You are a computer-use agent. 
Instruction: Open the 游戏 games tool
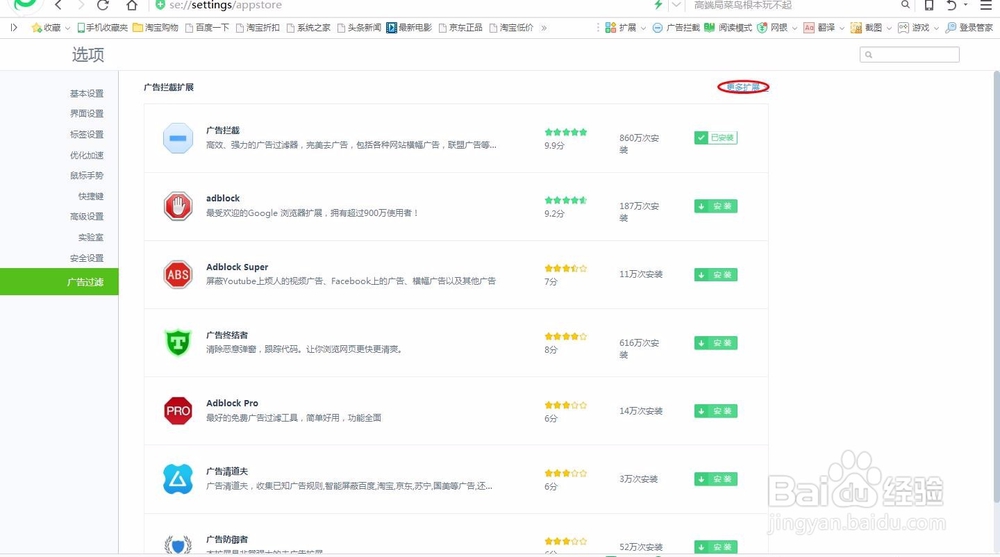[x=913, y=27]
